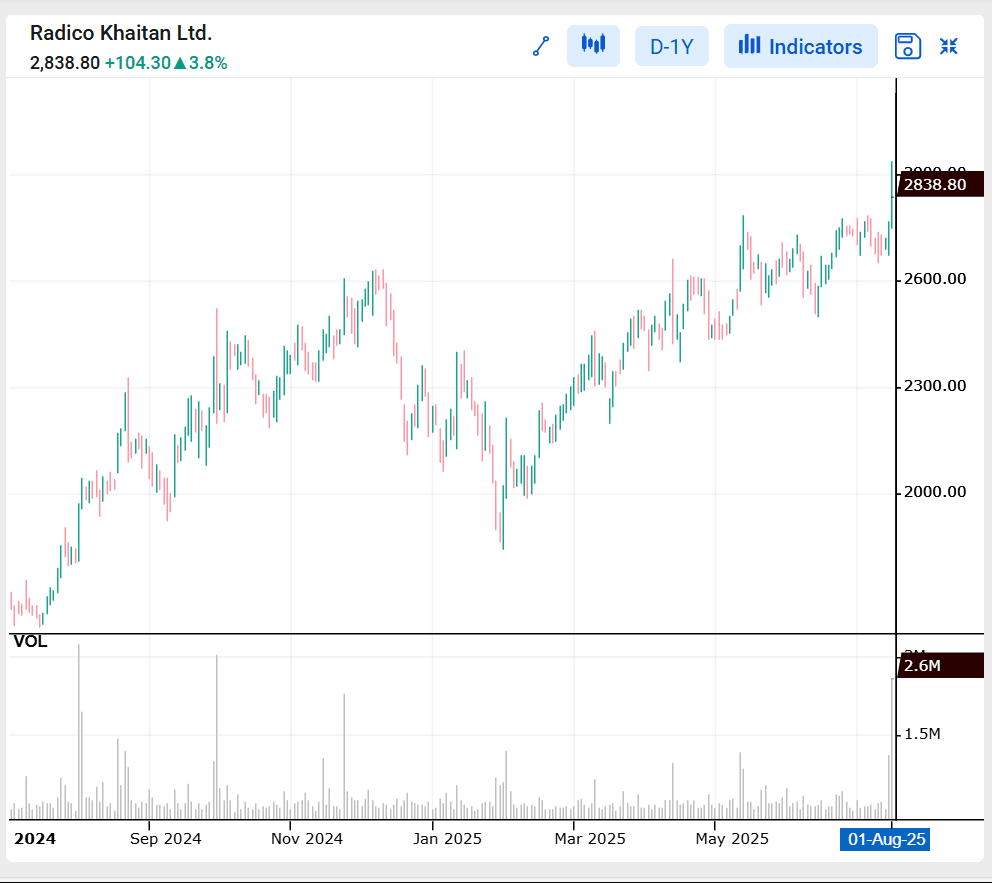992x883 pixels.
Task: Click the Nov 2024 time axis label
Action: click(307, 839)
